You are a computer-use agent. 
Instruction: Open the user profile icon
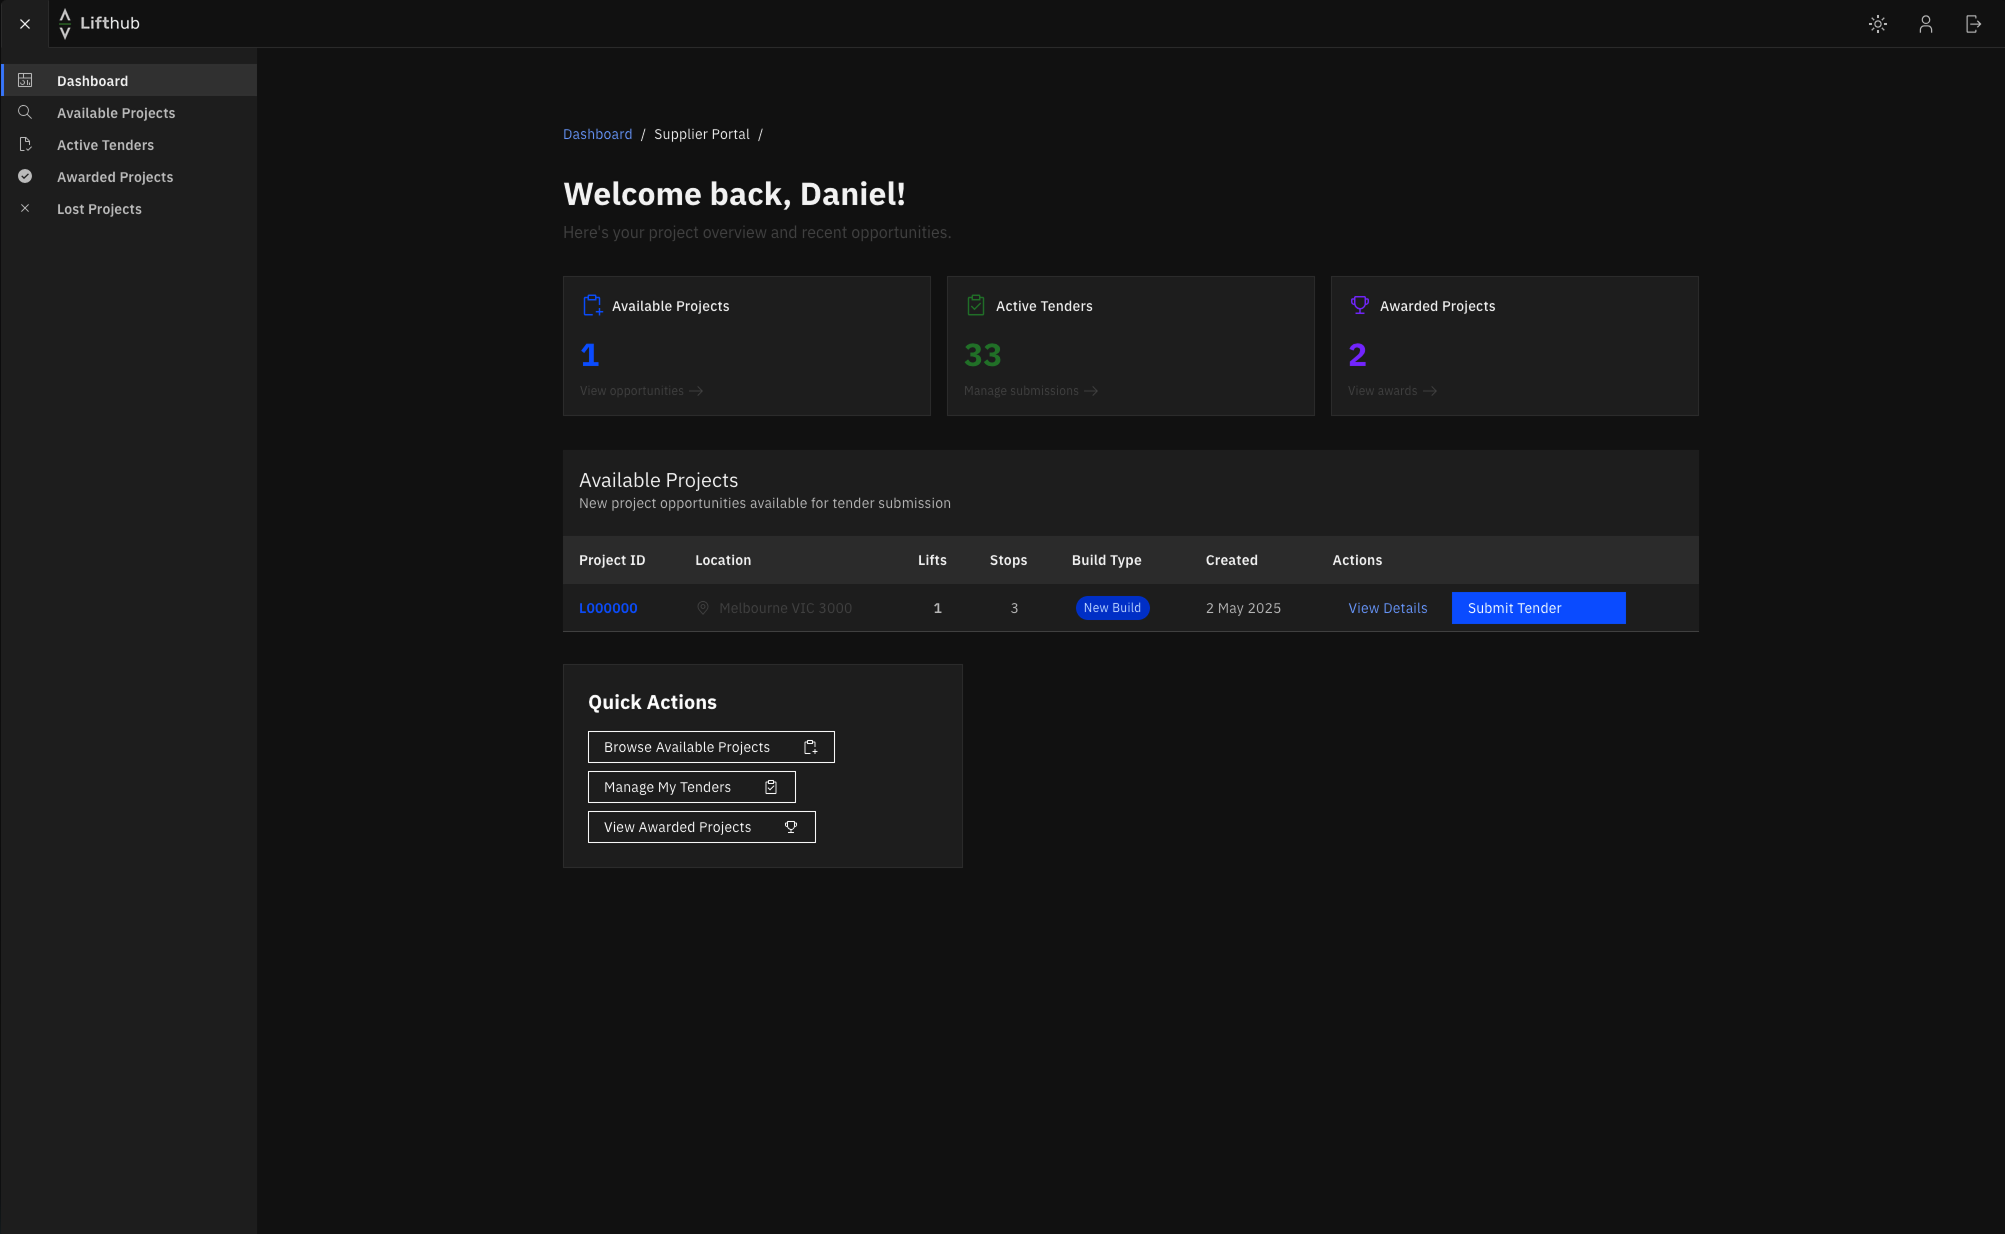1925,24
